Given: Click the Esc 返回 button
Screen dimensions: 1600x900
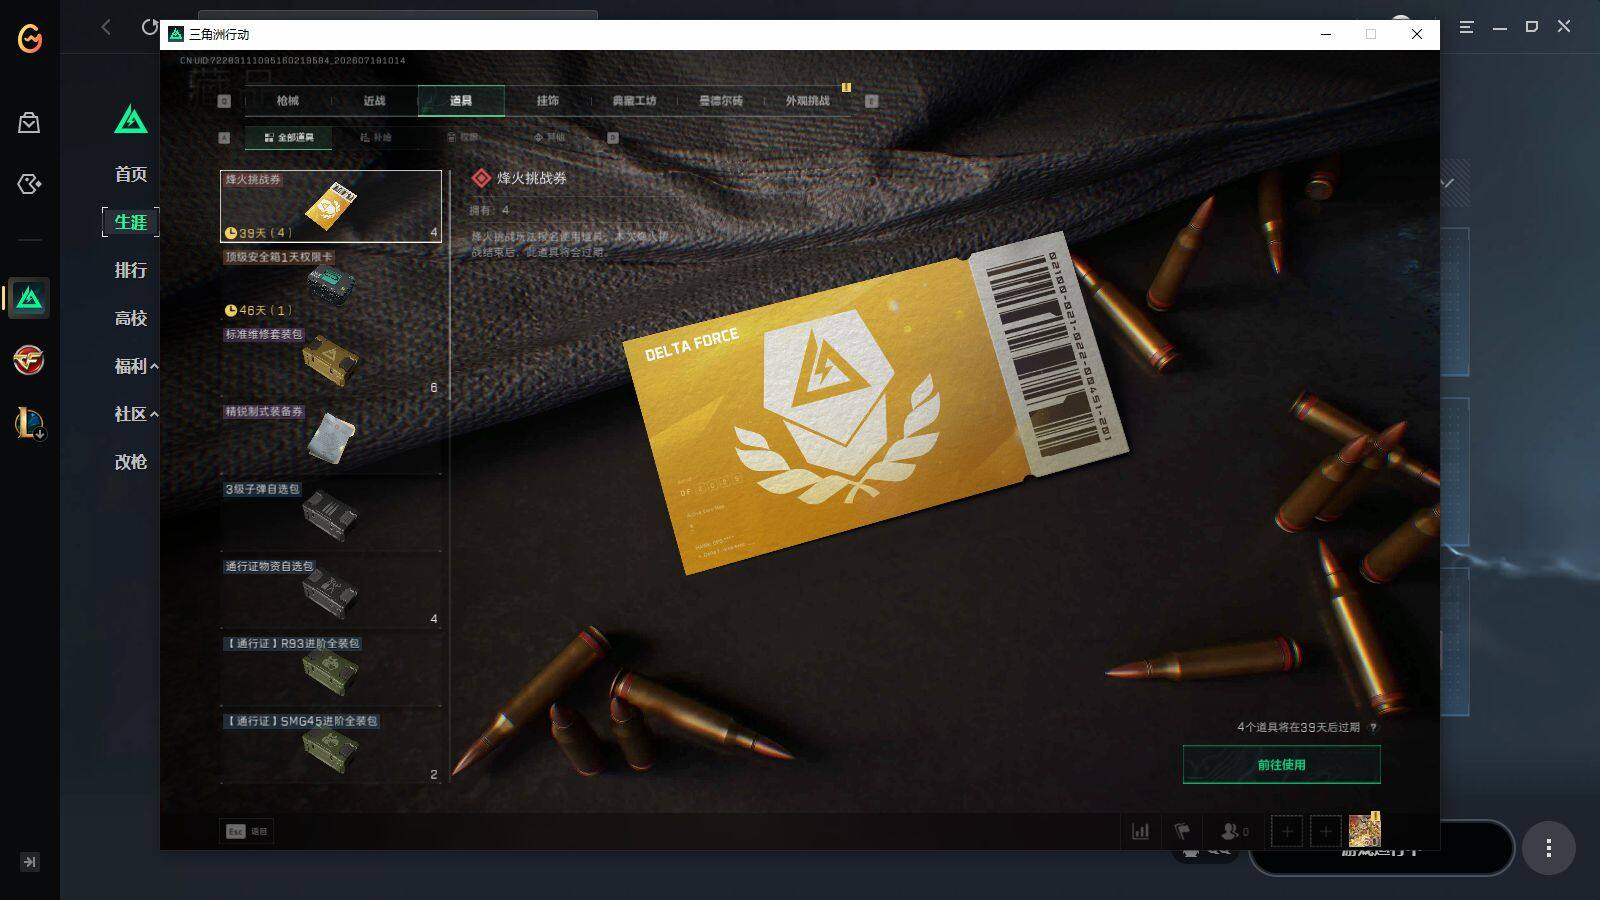Looking at the screenshot, I should pyautogui.click(x=247, y=831).
